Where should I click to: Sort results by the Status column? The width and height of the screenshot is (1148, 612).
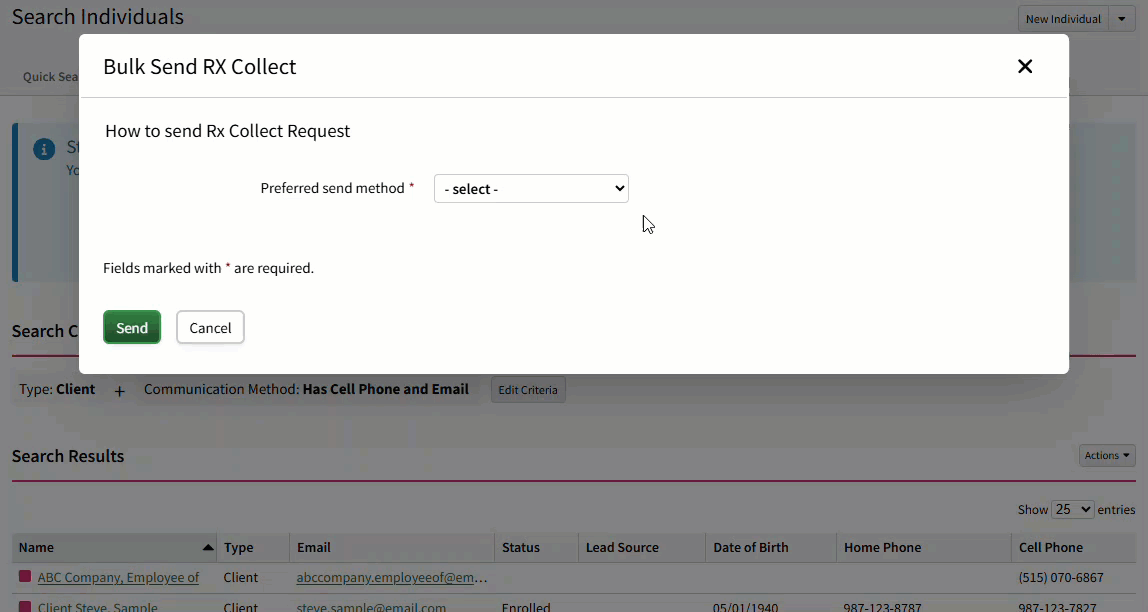(x=520, y=547)
